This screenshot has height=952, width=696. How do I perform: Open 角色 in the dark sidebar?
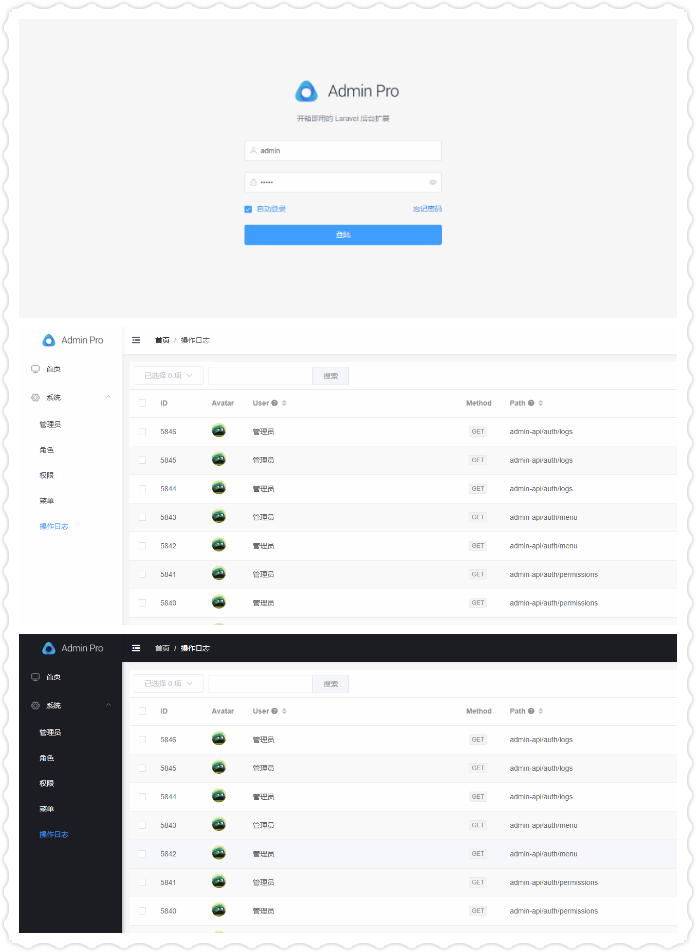[x=47, y=758]
